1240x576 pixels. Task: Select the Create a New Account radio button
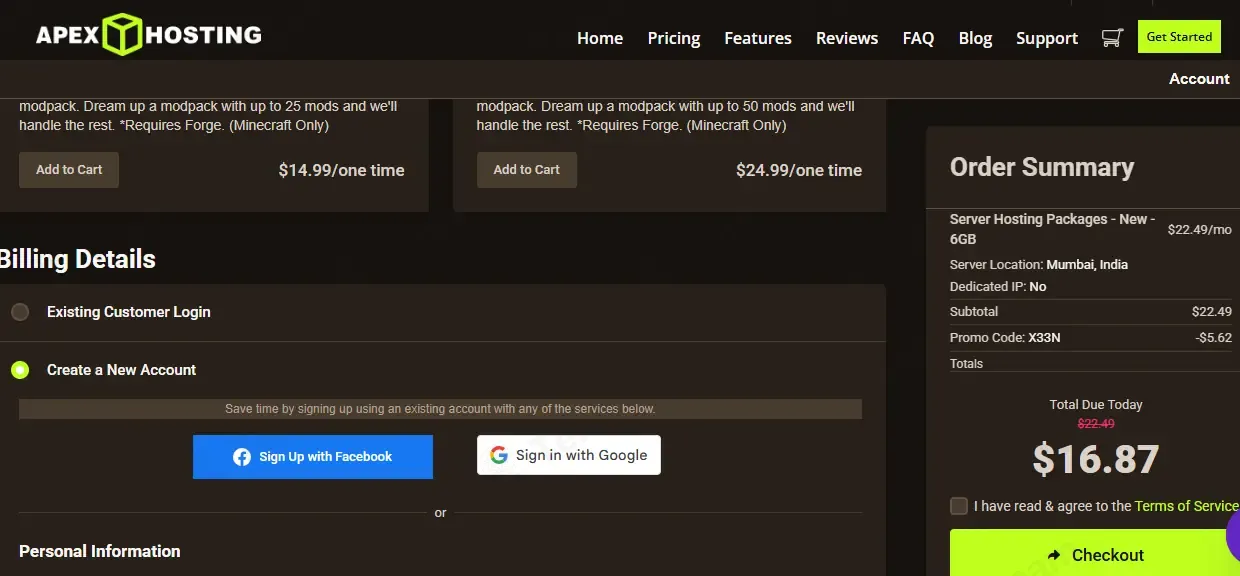coord(20,370)
